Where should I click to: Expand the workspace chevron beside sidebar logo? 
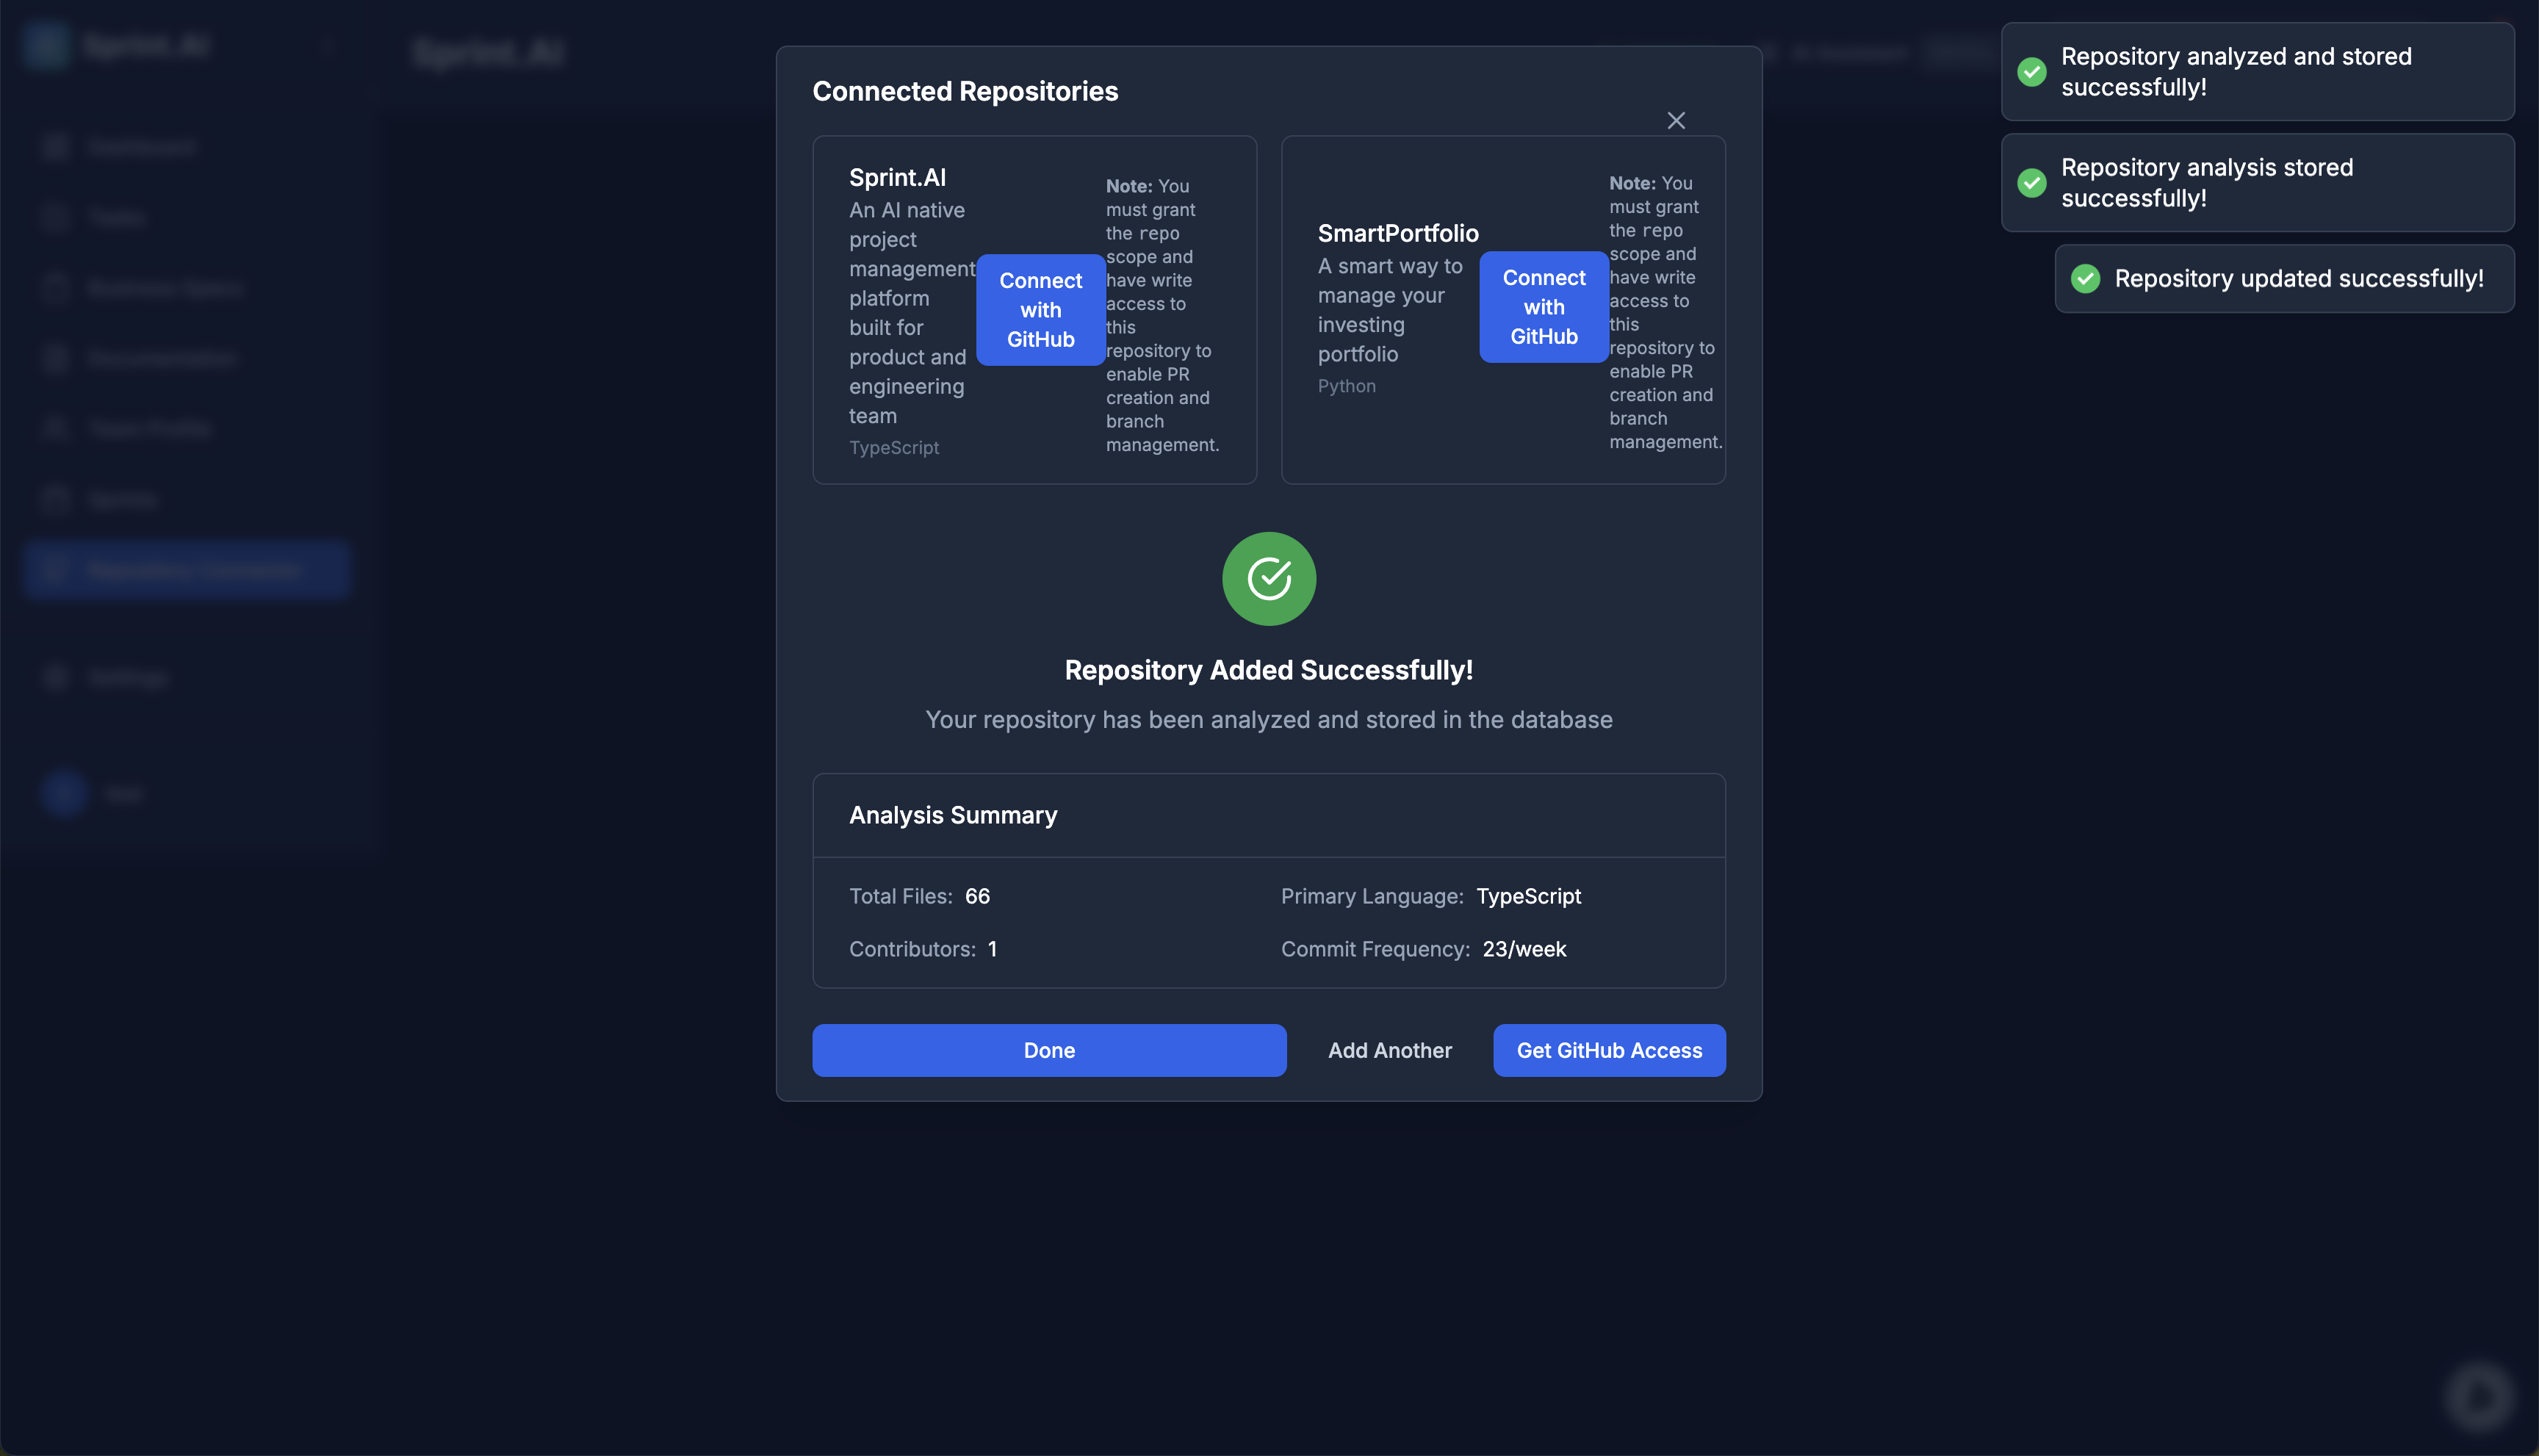click(x=327, y=46)
